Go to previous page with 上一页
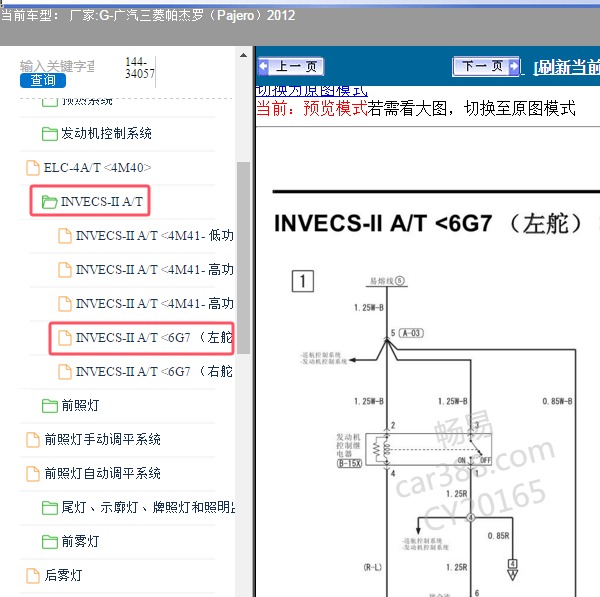The height and width of the screenshot is (597, 600). [291, 67]
